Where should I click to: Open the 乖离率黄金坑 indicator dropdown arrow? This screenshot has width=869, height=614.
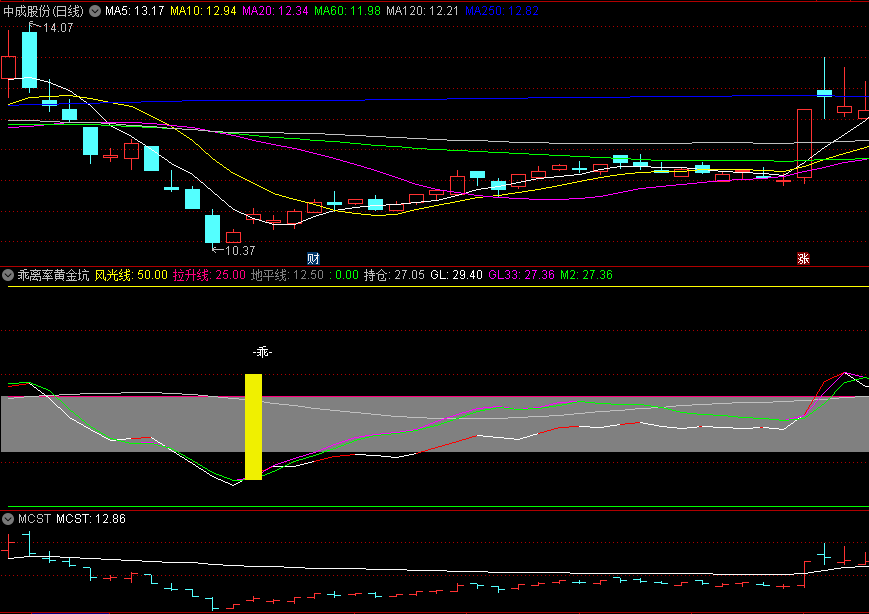tap(8, 275)
